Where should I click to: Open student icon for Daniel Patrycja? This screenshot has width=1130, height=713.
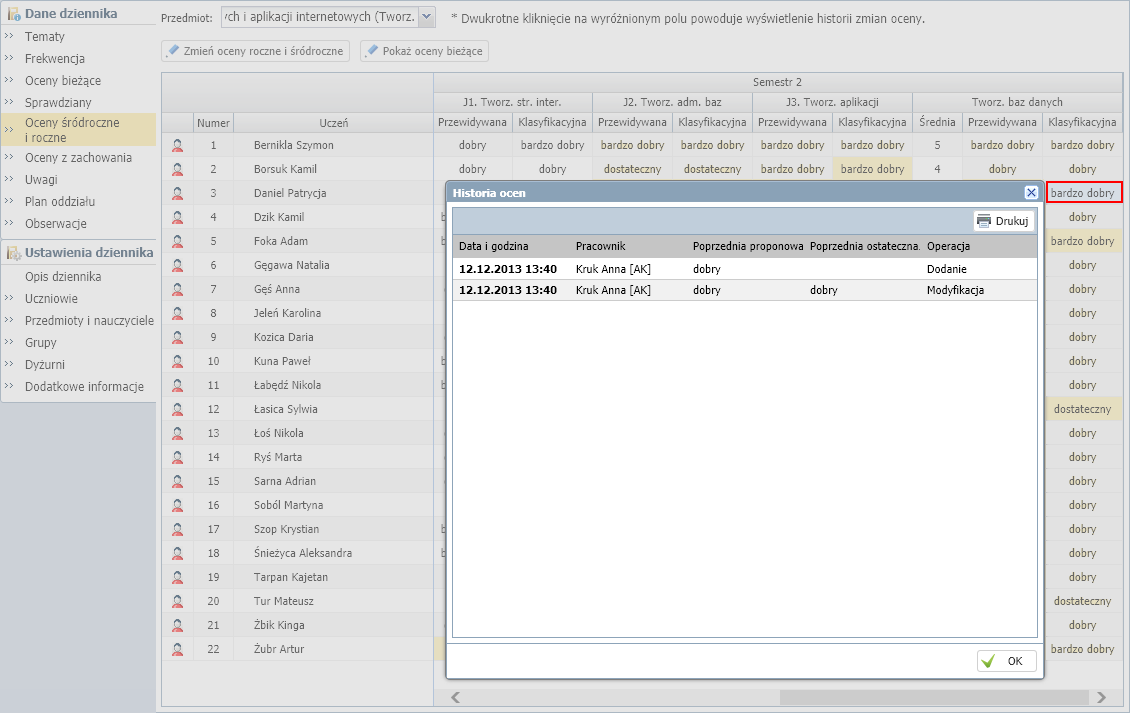[177, 193]
